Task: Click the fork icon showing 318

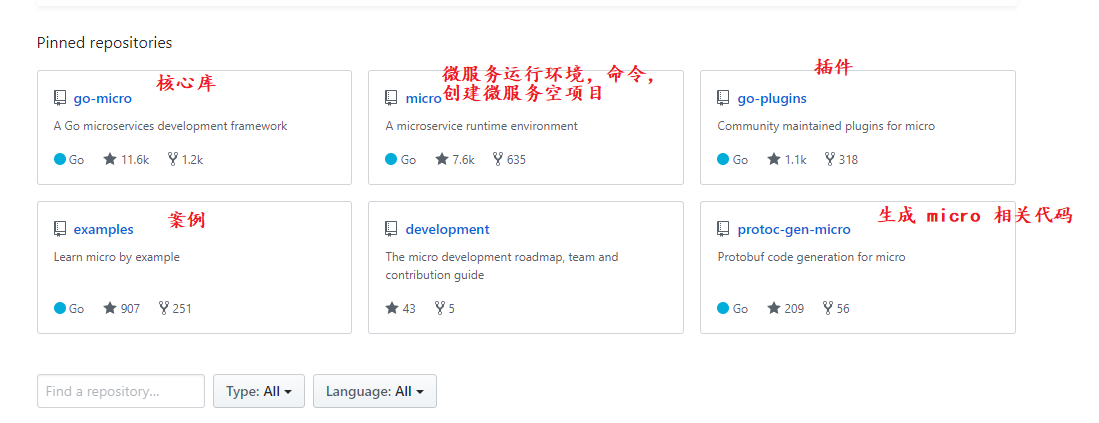Action: point(831,159)
